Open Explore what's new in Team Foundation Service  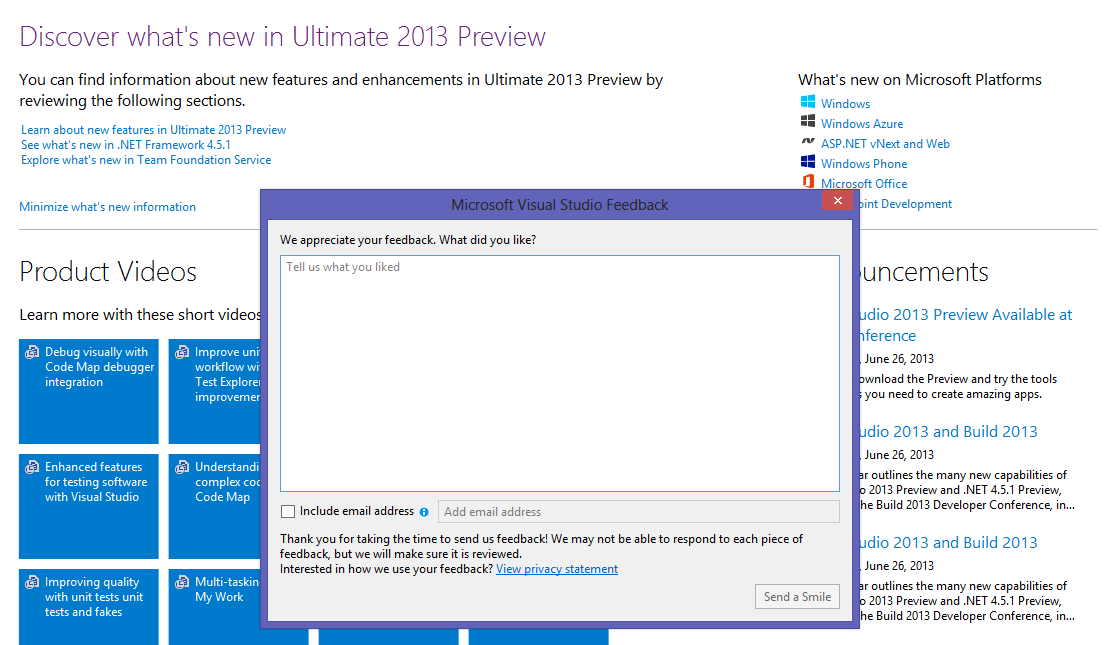pyautogui.click(x=146, y=160)
